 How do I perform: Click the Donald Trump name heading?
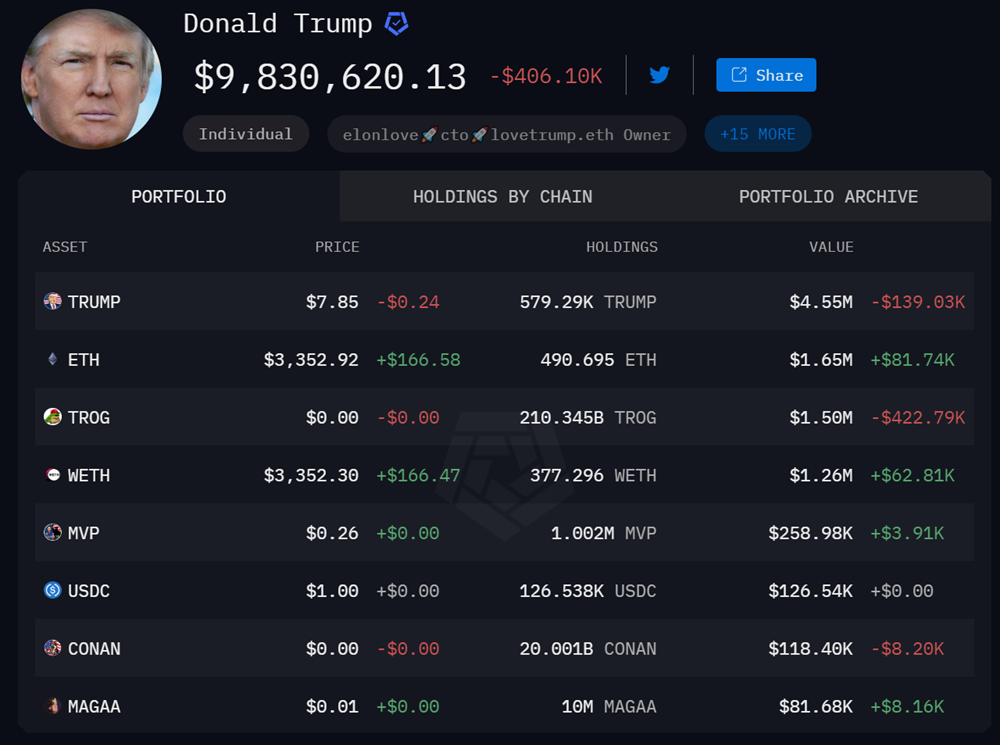pyautogui.click(x=277, y=24)
